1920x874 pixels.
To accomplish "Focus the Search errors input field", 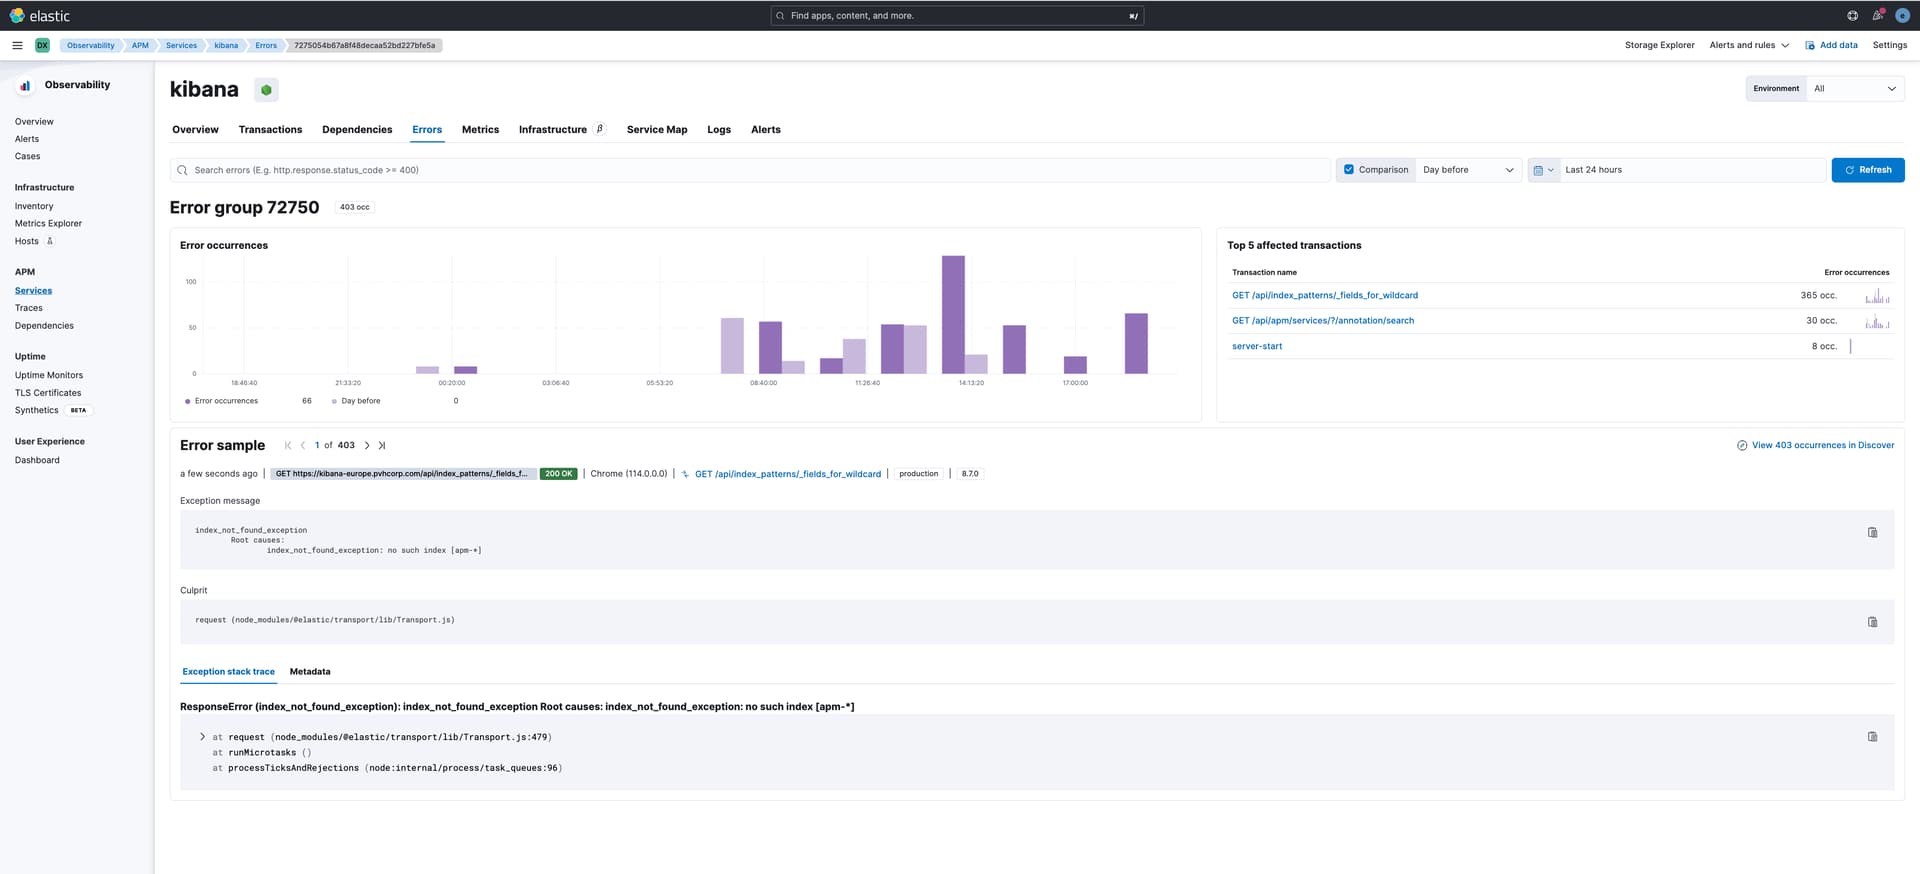I will coord(750,170).
